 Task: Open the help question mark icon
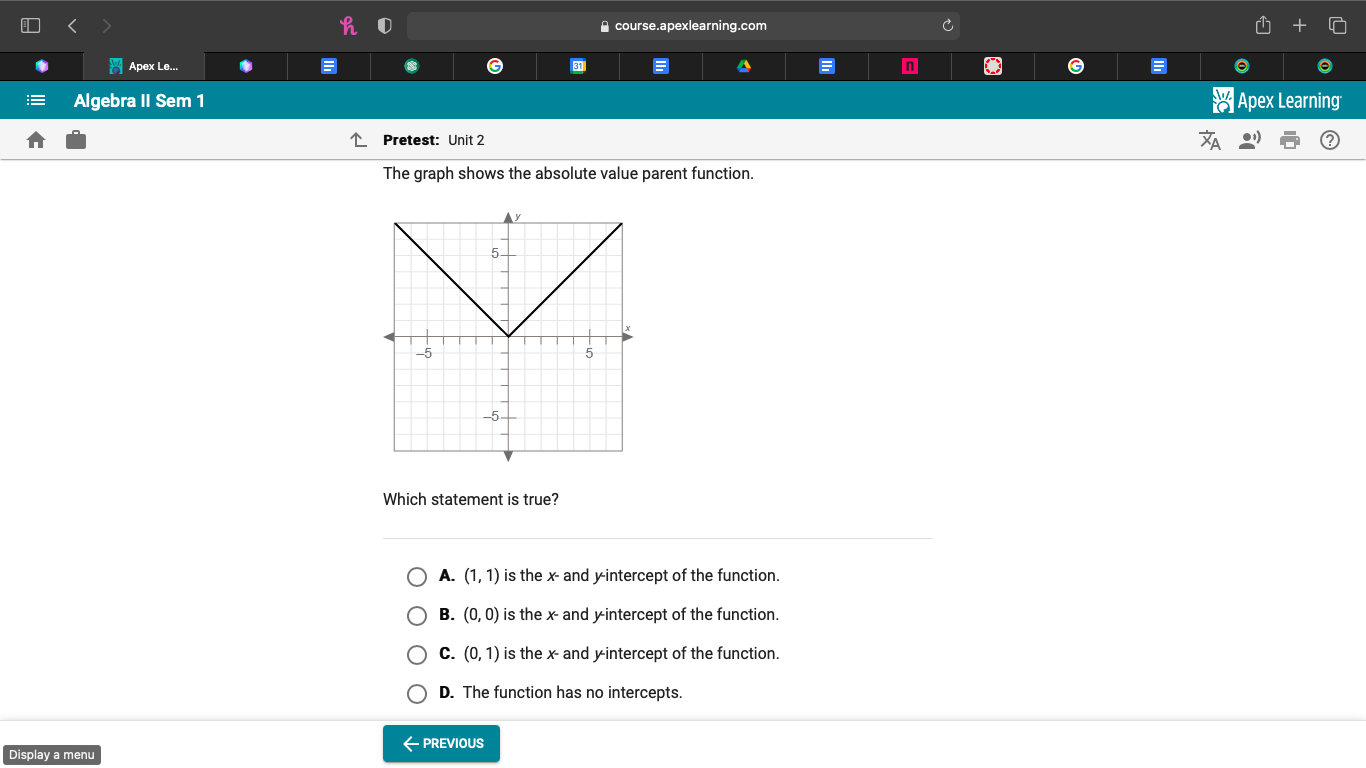(1330, 140)
